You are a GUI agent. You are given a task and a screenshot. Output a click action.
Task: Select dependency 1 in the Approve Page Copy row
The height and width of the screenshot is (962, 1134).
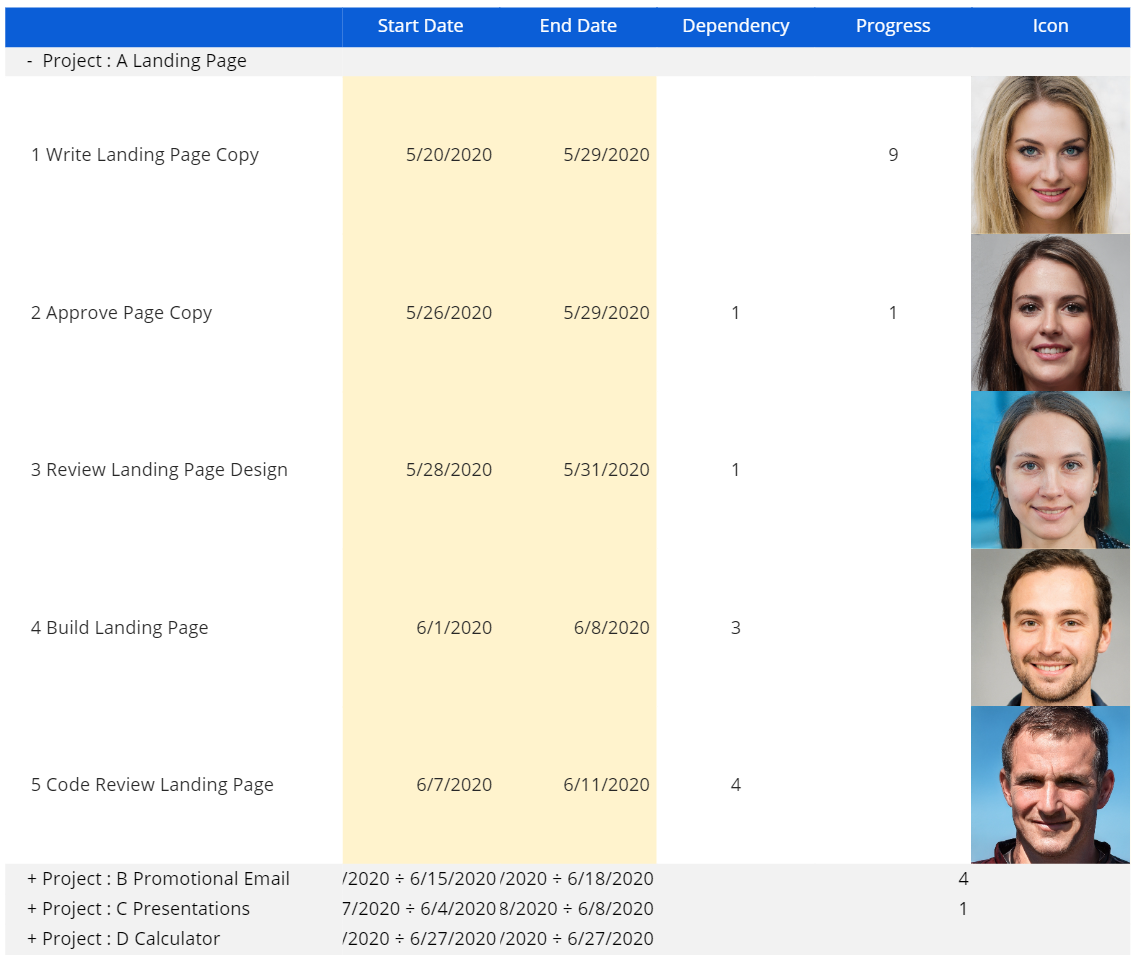[x=736, y=312]
